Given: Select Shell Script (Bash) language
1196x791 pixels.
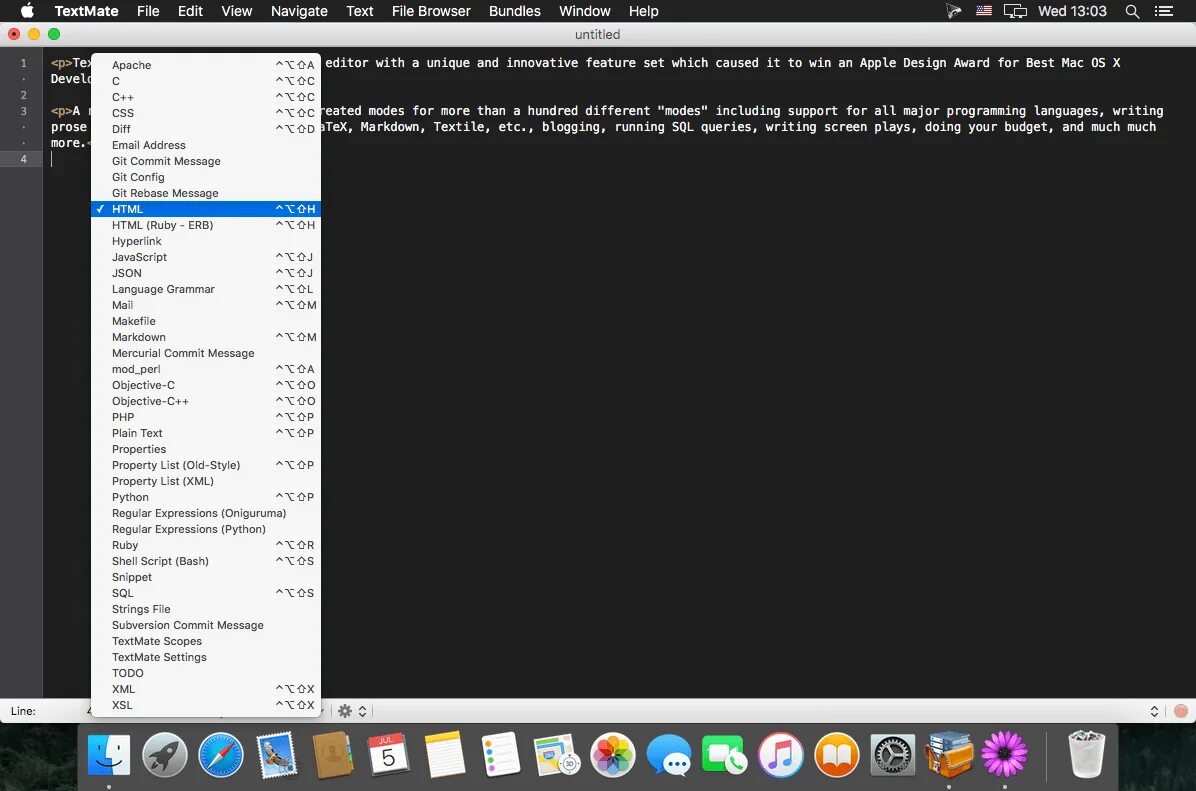Looking at the screenshot, I should [x=206, y=561].
